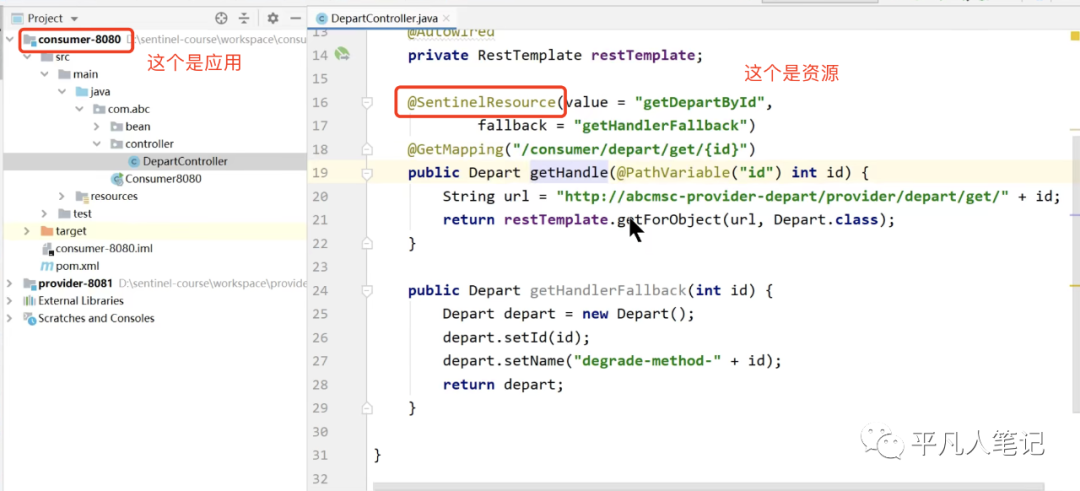Expand the test folder

tap(45, 213)
